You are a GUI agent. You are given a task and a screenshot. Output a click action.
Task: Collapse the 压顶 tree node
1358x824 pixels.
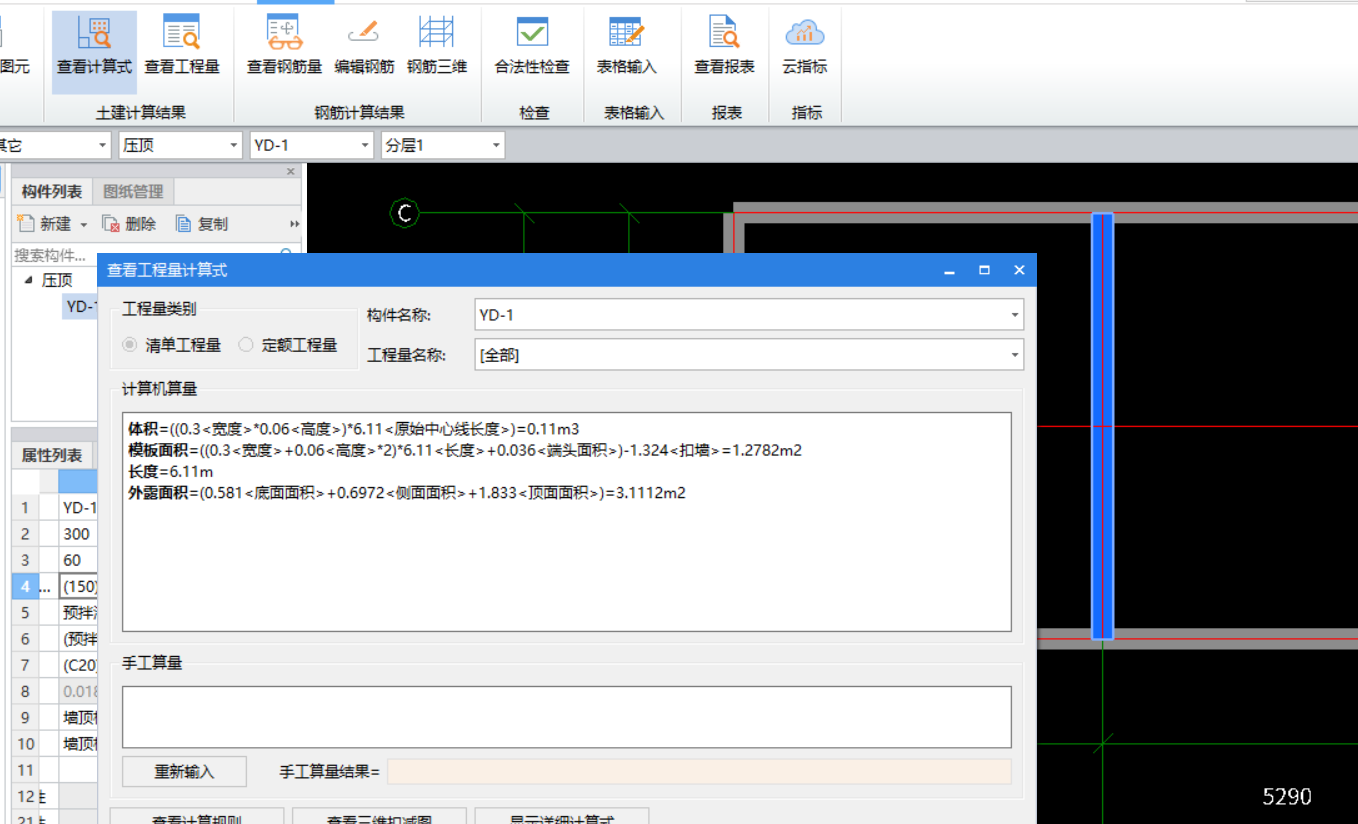[x=28, y=280]
